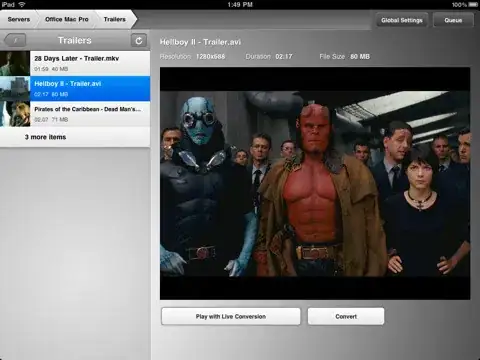Tap the Wi-Fi icon in status bar
Viewport: 480px width, 360px height.
(22, 5)
